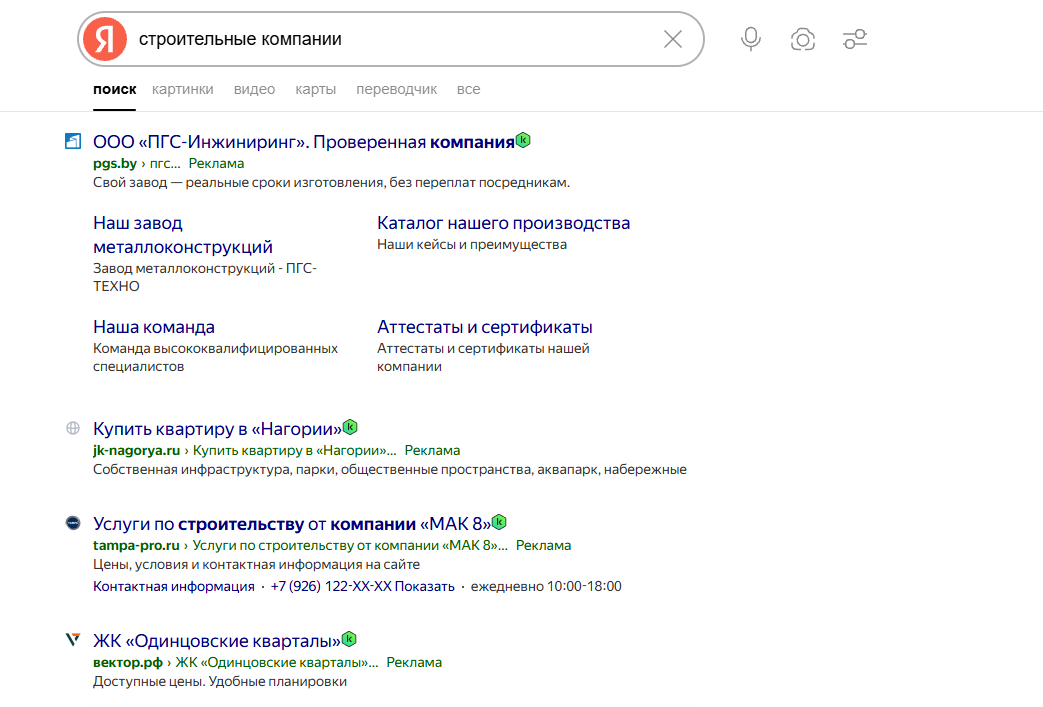This screenshot has width=1043, height=707.
Task: Click snippet Свой завод — реальные сроки
Action: [x=331, y=183]
